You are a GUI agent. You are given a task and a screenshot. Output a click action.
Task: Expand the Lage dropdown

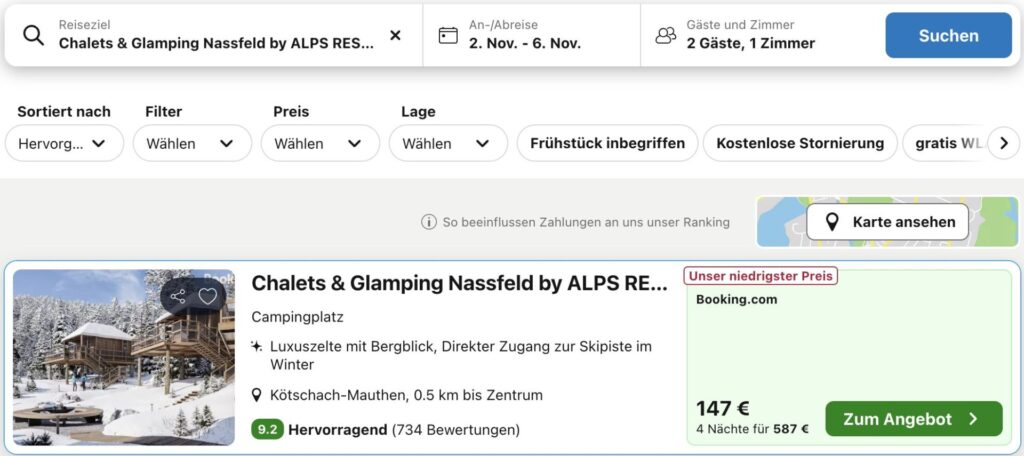coord(448,143)
